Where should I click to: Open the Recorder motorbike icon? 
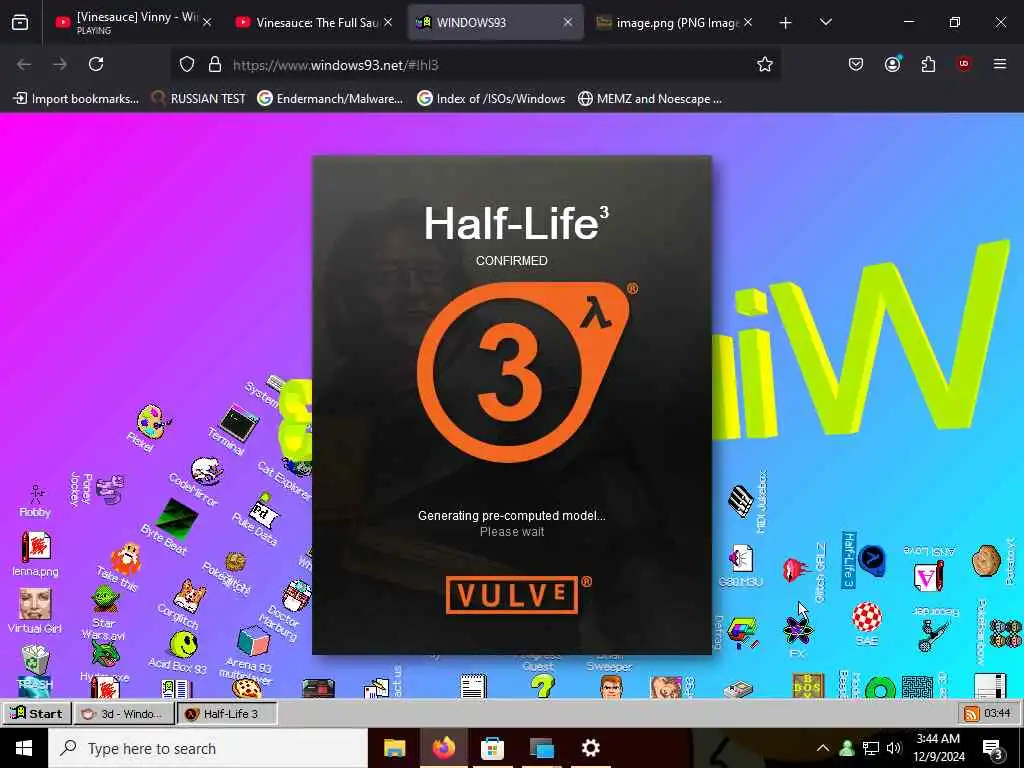(x=932, y=635)
